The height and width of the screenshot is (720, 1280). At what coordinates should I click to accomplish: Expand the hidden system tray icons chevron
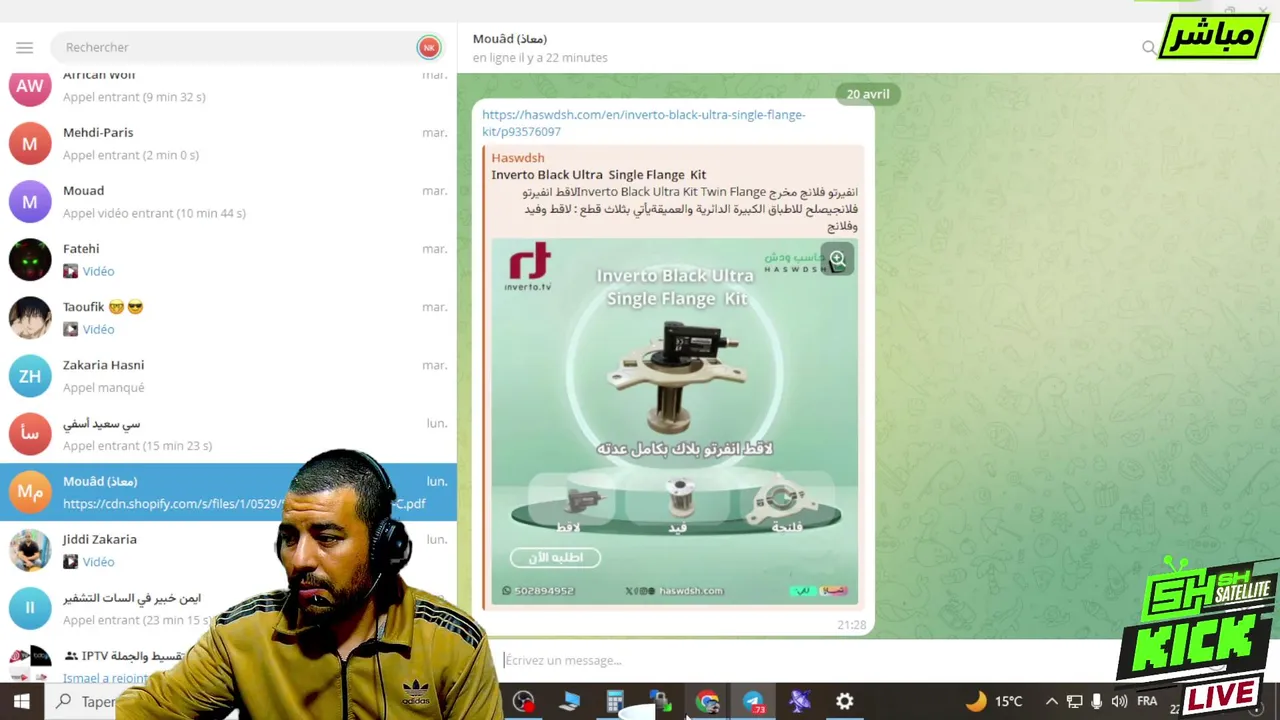click(x=1051, y=701)
